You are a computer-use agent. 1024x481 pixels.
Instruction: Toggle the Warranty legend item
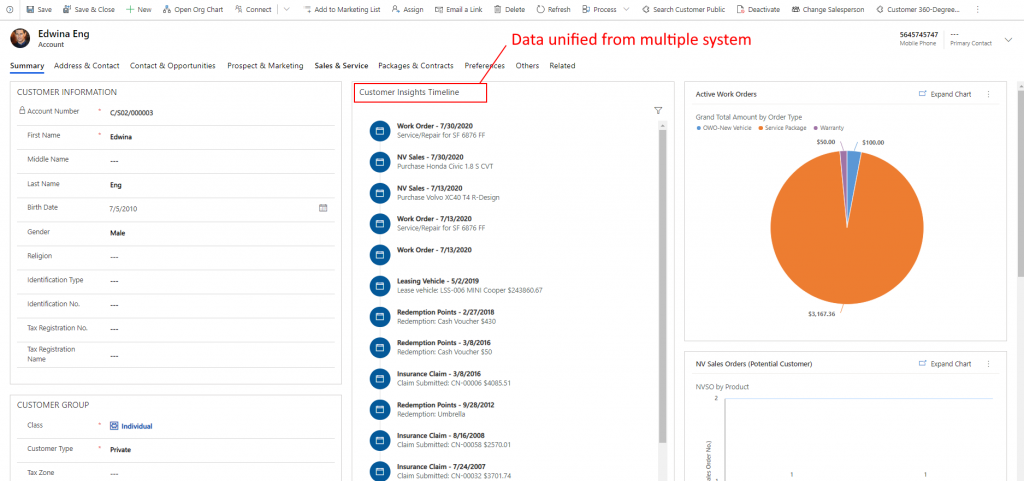[x=832, y=128]
